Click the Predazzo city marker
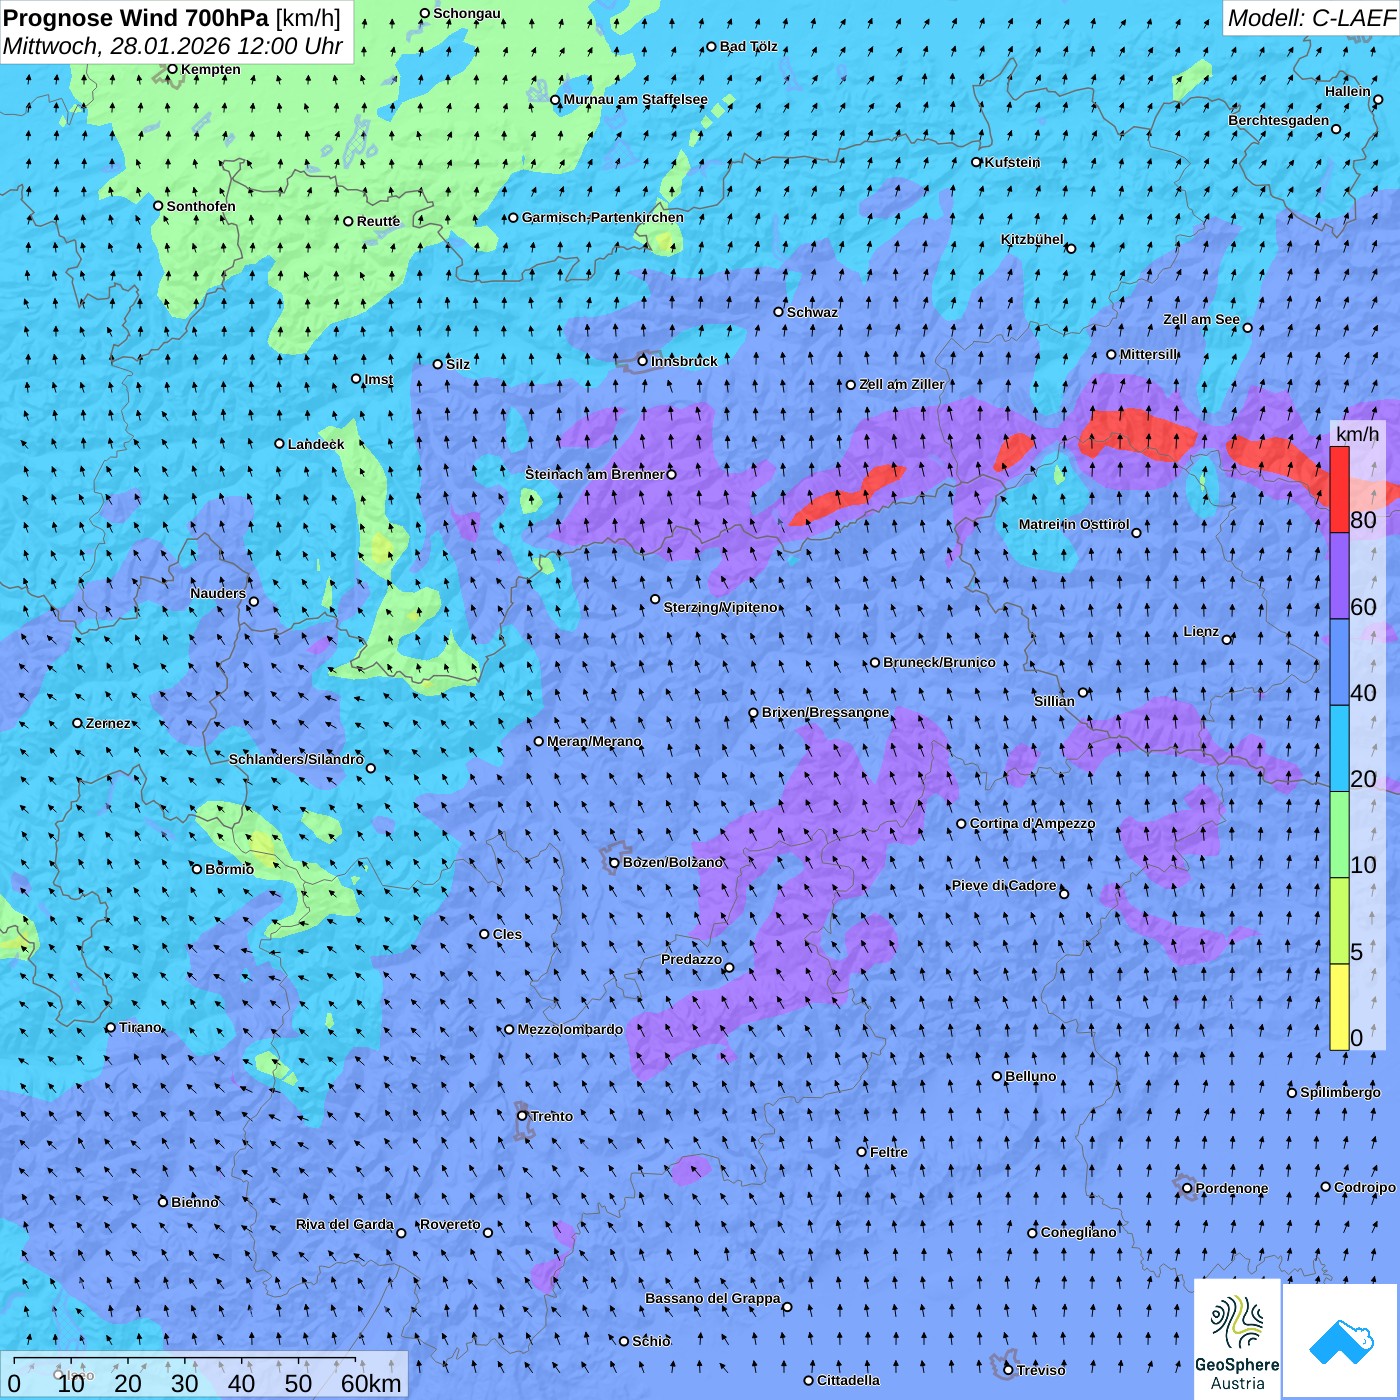Screen dimensions: 1400x1400 click(729, 967)
